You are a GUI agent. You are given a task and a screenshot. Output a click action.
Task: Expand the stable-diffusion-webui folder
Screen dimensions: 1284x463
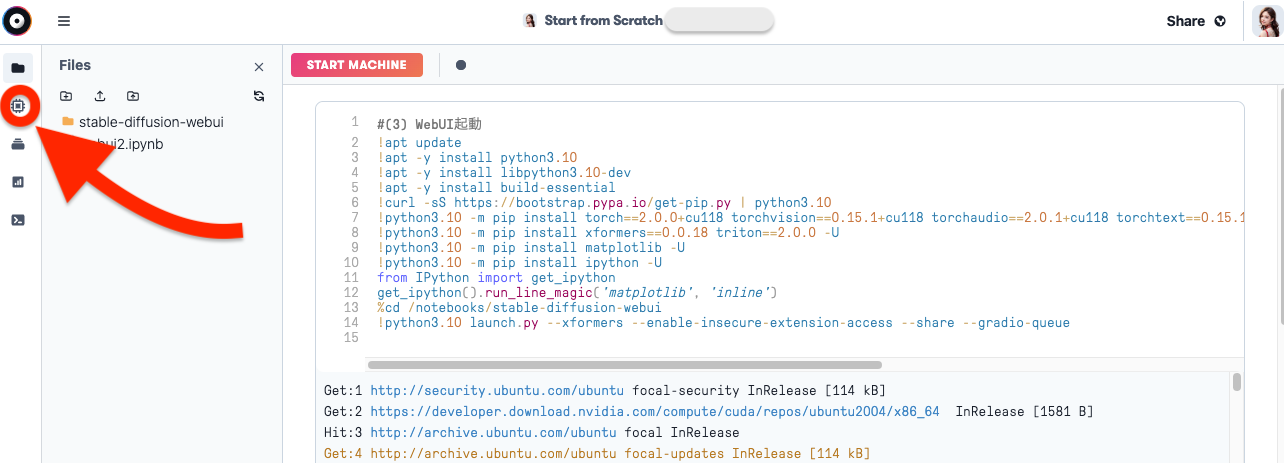coord(150,122)
